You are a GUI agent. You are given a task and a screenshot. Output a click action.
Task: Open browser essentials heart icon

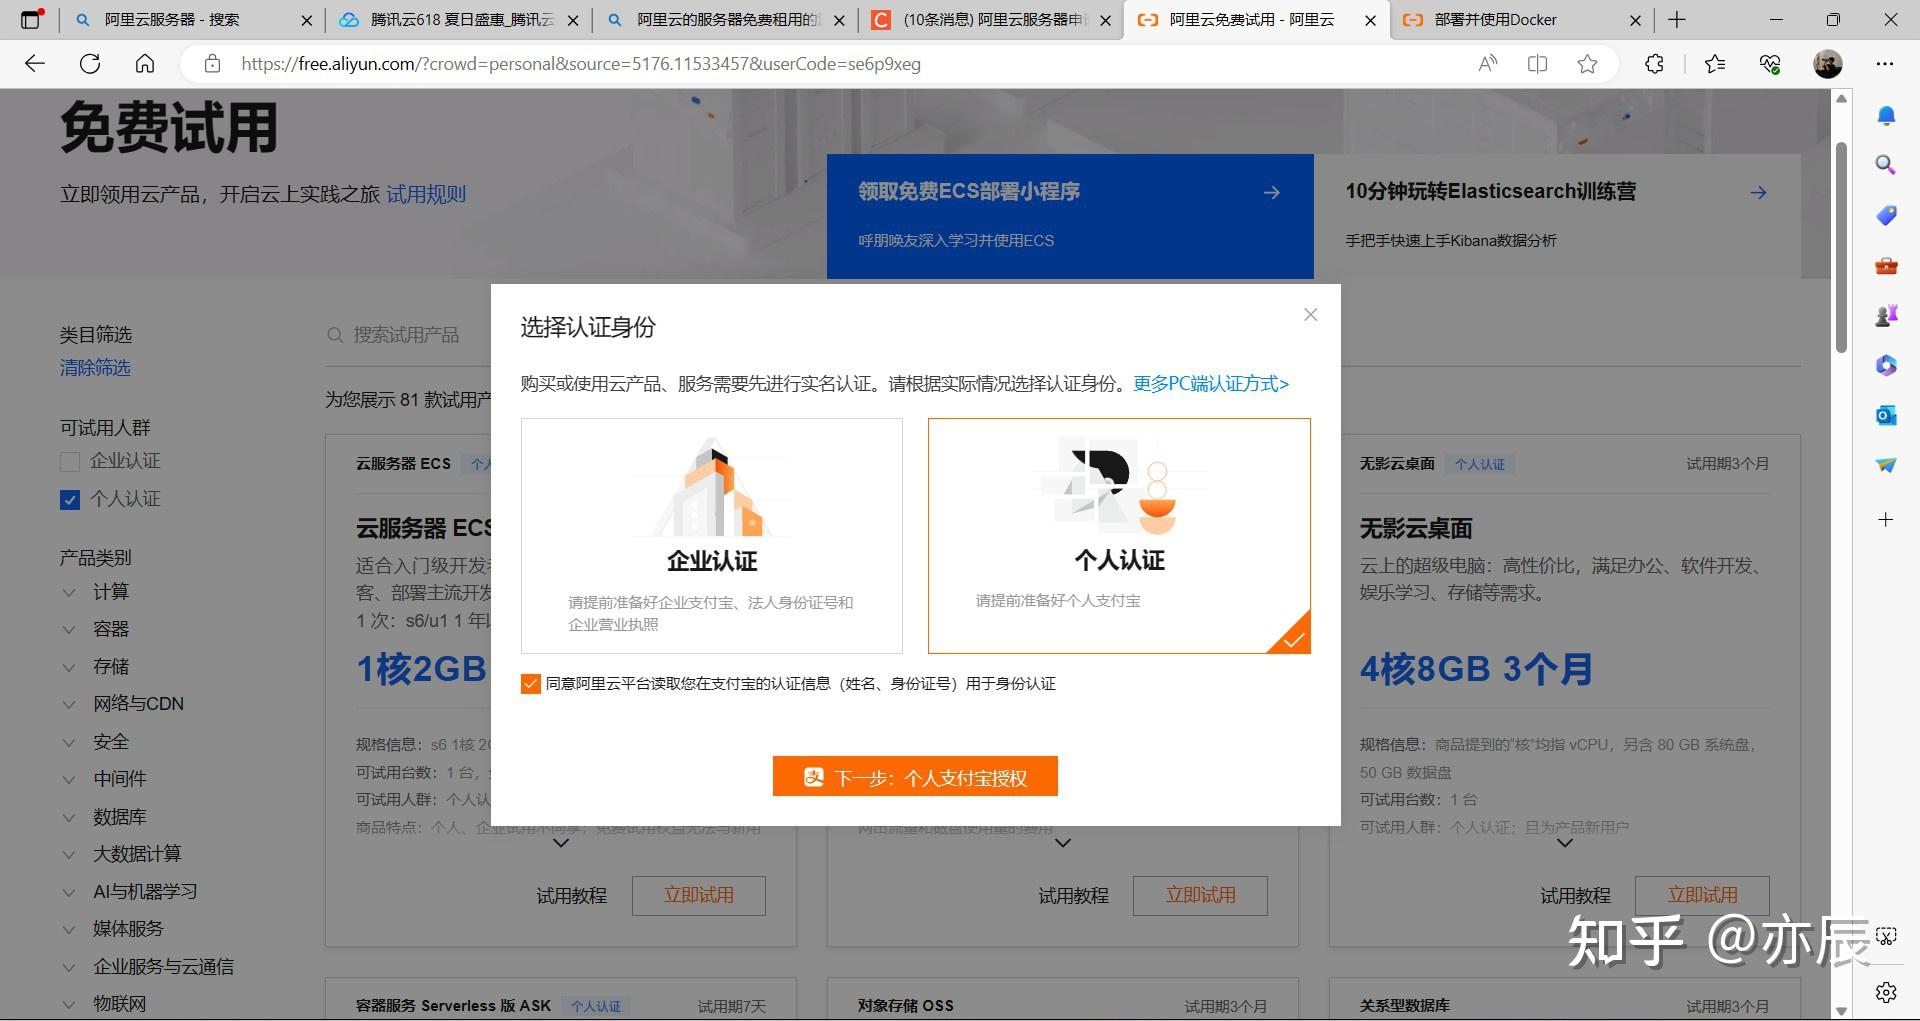click(1770, 64)
